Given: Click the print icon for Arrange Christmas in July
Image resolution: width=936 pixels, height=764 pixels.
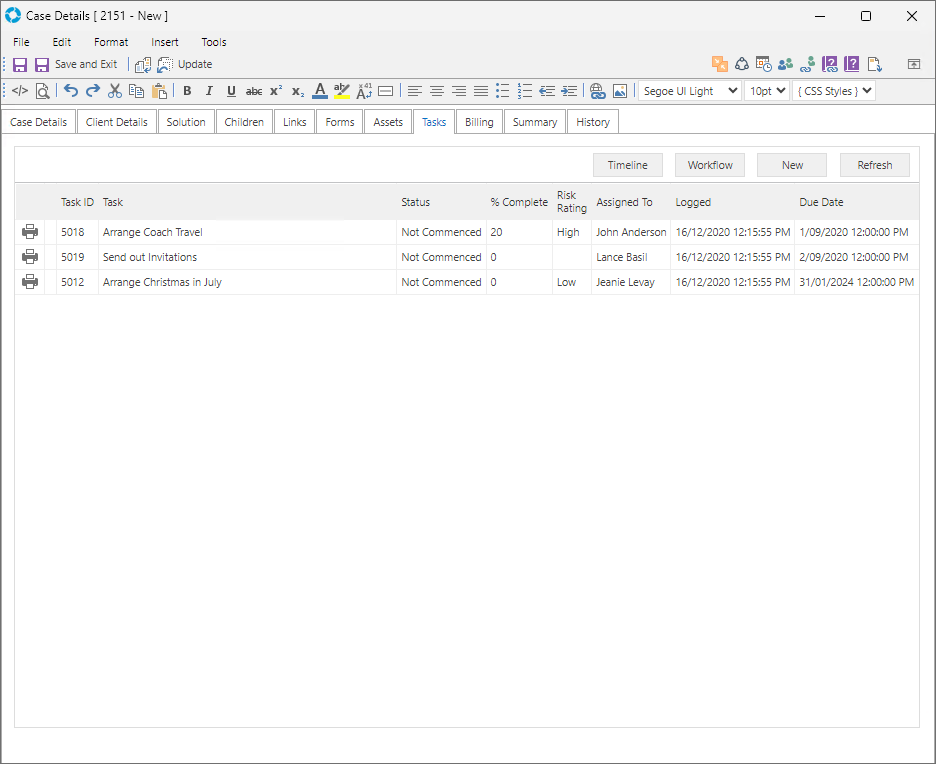Looking at the screenshot, I should (x=30, y=282).
